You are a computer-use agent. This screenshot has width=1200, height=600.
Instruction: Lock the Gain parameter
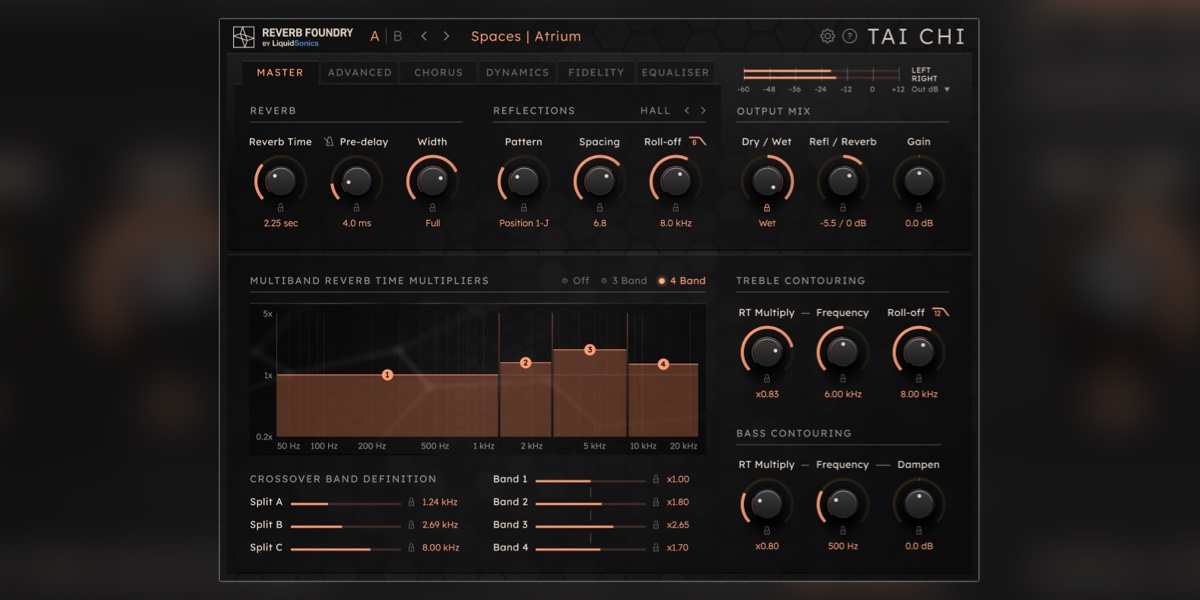click(x=919, y=208)
